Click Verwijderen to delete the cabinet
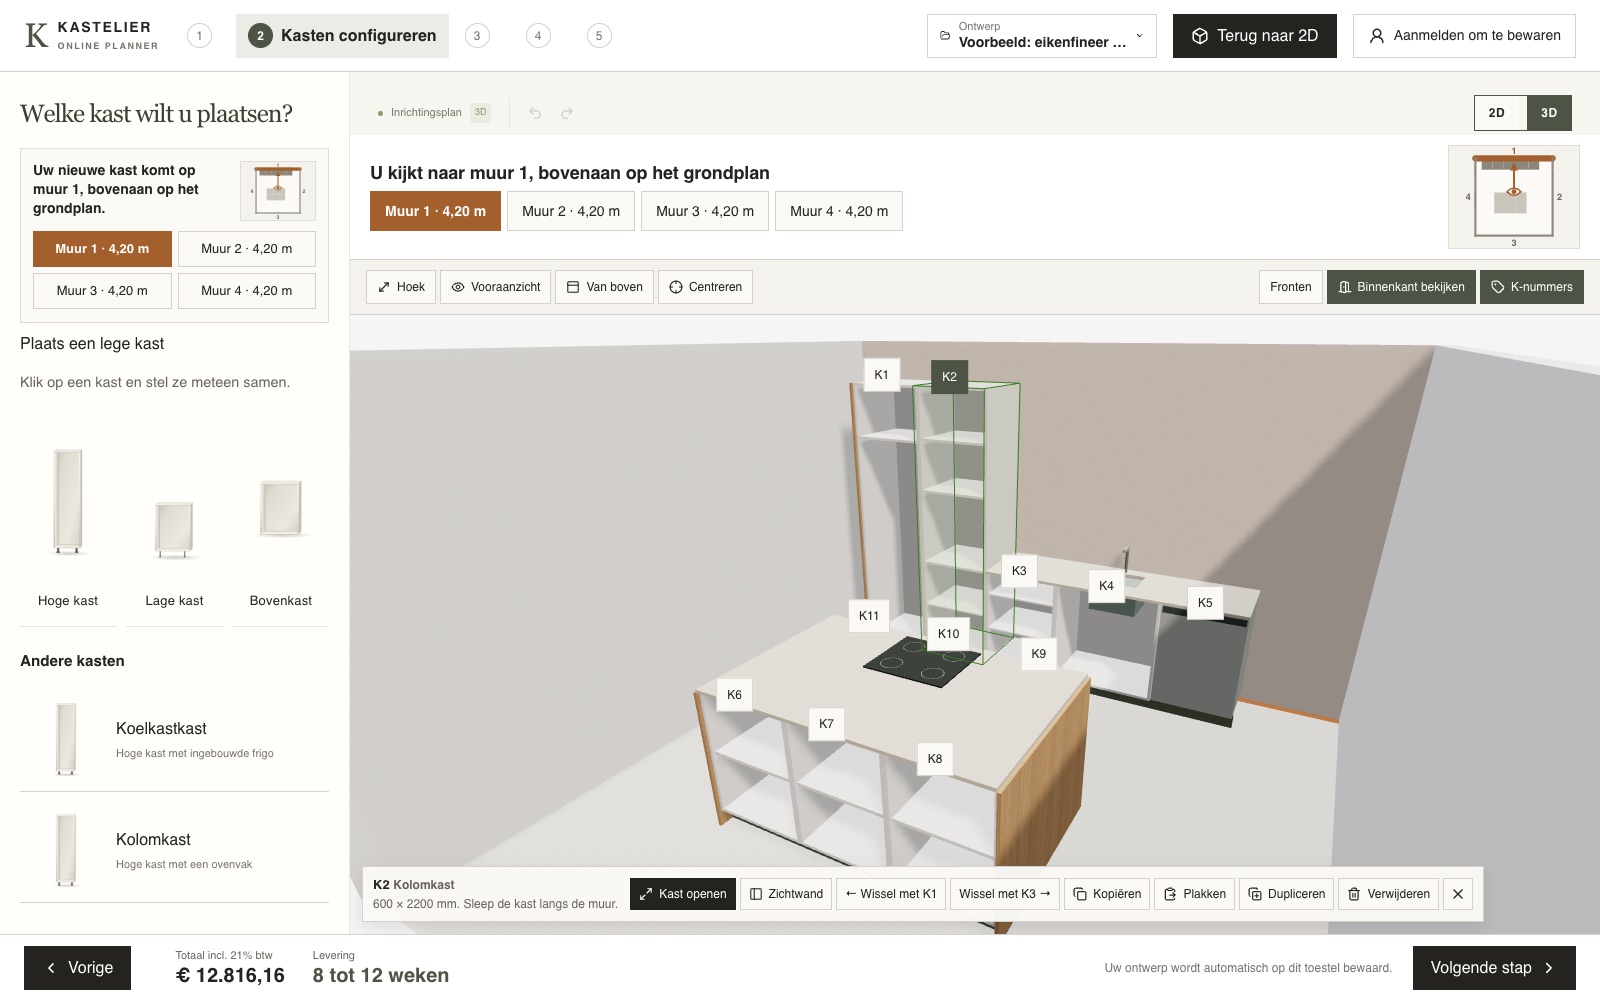Screen dimensions: 1600x1000 coord(1388,894)
